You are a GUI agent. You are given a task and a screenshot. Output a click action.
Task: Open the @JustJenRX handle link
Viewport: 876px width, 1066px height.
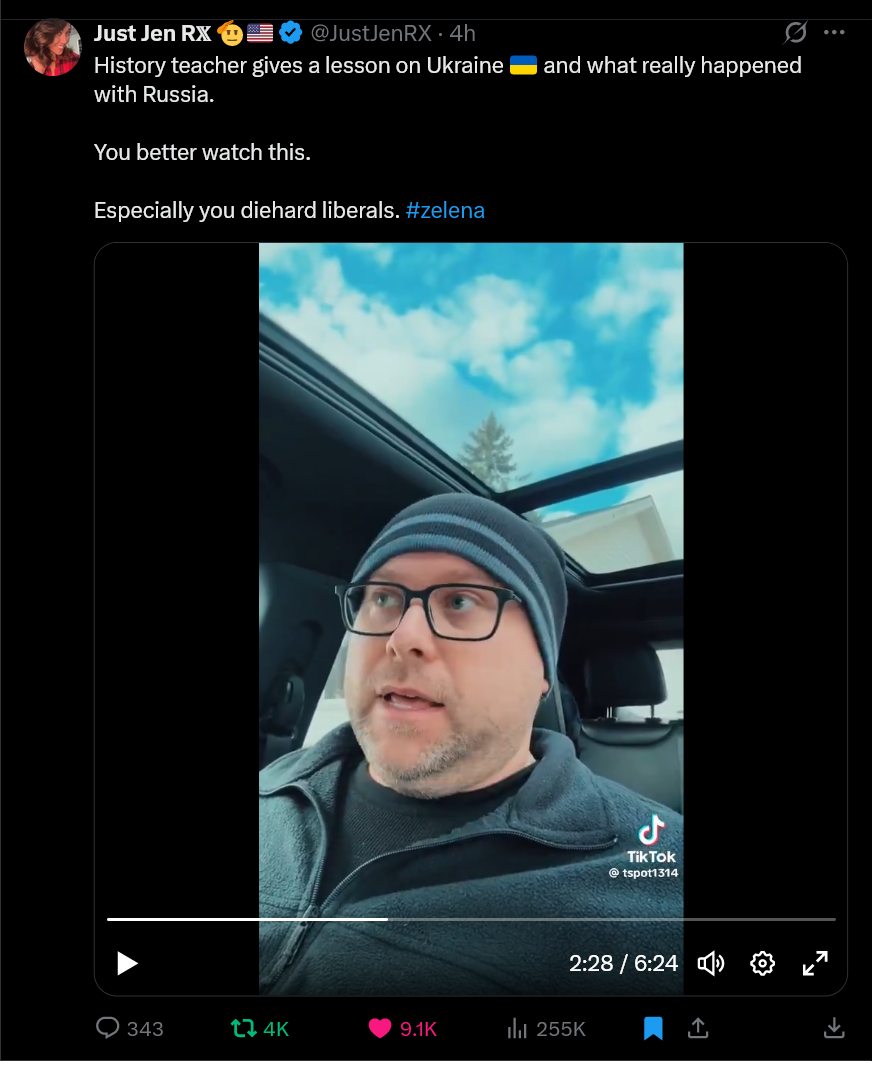tap(370, 33)
